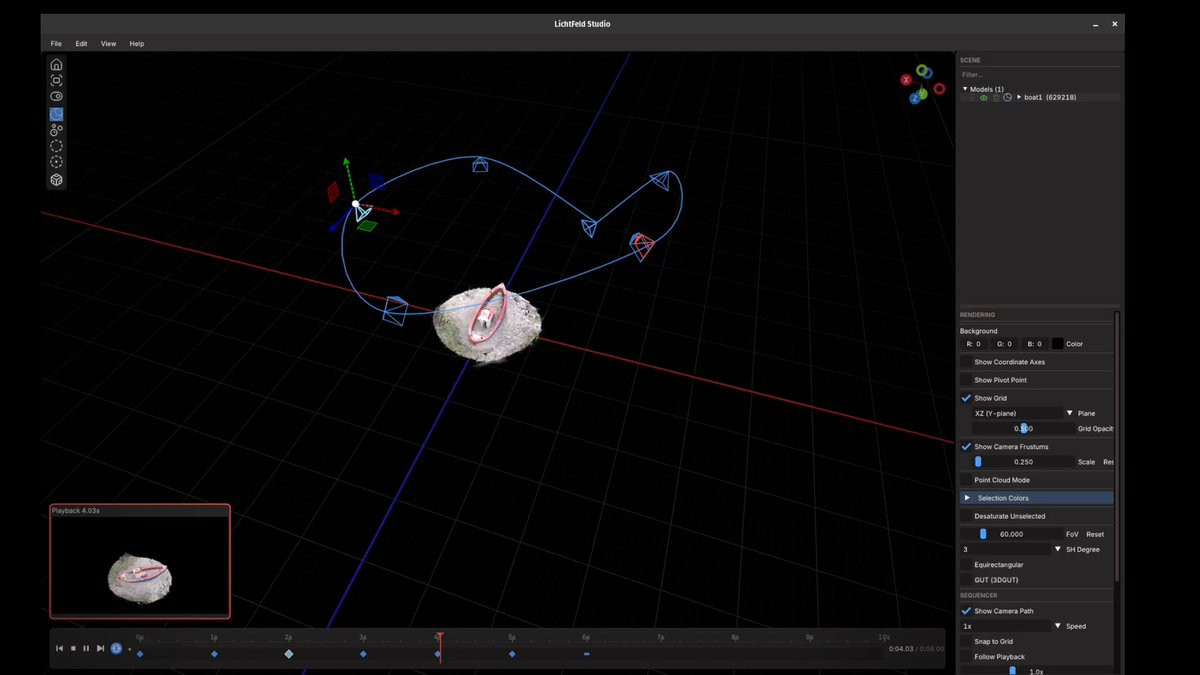The width and height of the screenshot is (1200, 675).
Task: Click the red X axis gizmo ball
Action: pos(906,80)
